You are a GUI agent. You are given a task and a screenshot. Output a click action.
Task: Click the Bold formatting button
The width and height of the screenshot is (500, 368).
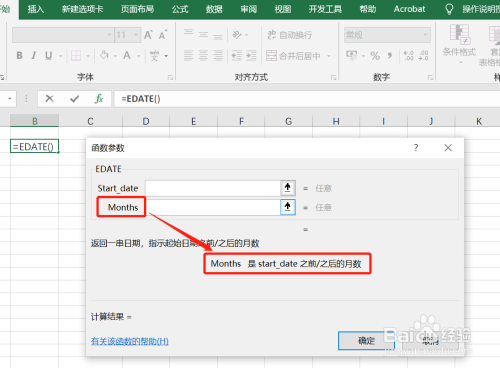click(x=20, y=55)
